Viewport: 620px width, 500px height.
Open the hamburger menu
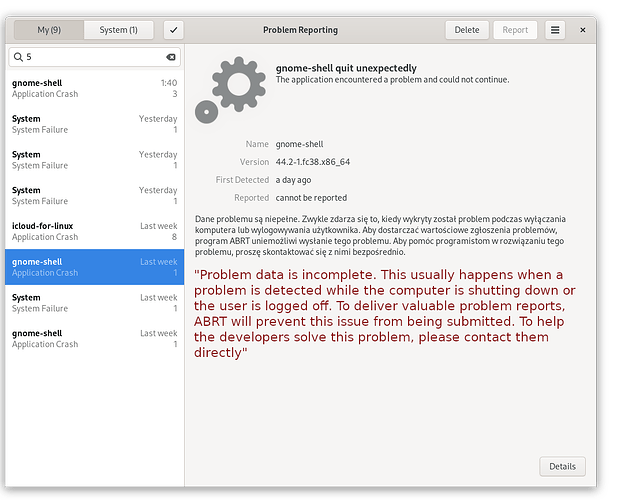(555, 30)
